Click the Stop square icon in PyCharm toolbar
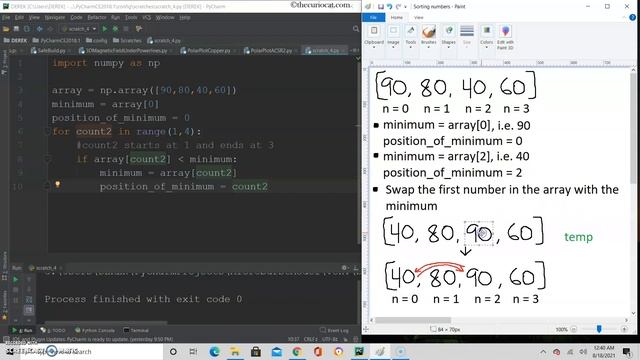This screenshot has height=360, width=640. 126,29
